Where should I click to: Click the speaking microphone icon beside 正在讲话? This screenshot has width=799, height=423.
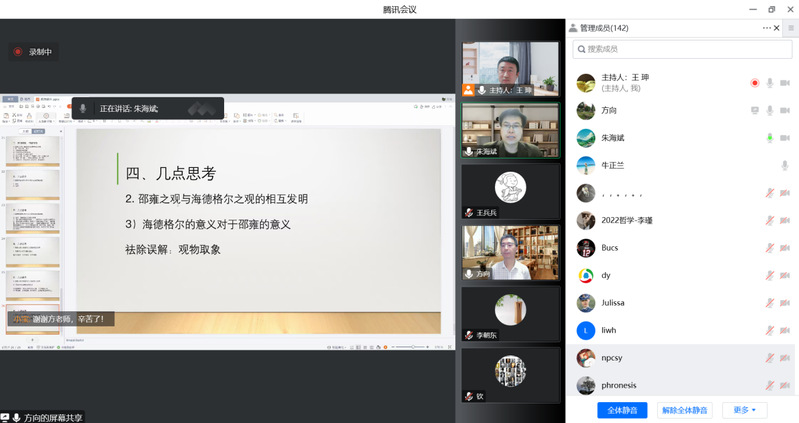(x=83, y=108)
